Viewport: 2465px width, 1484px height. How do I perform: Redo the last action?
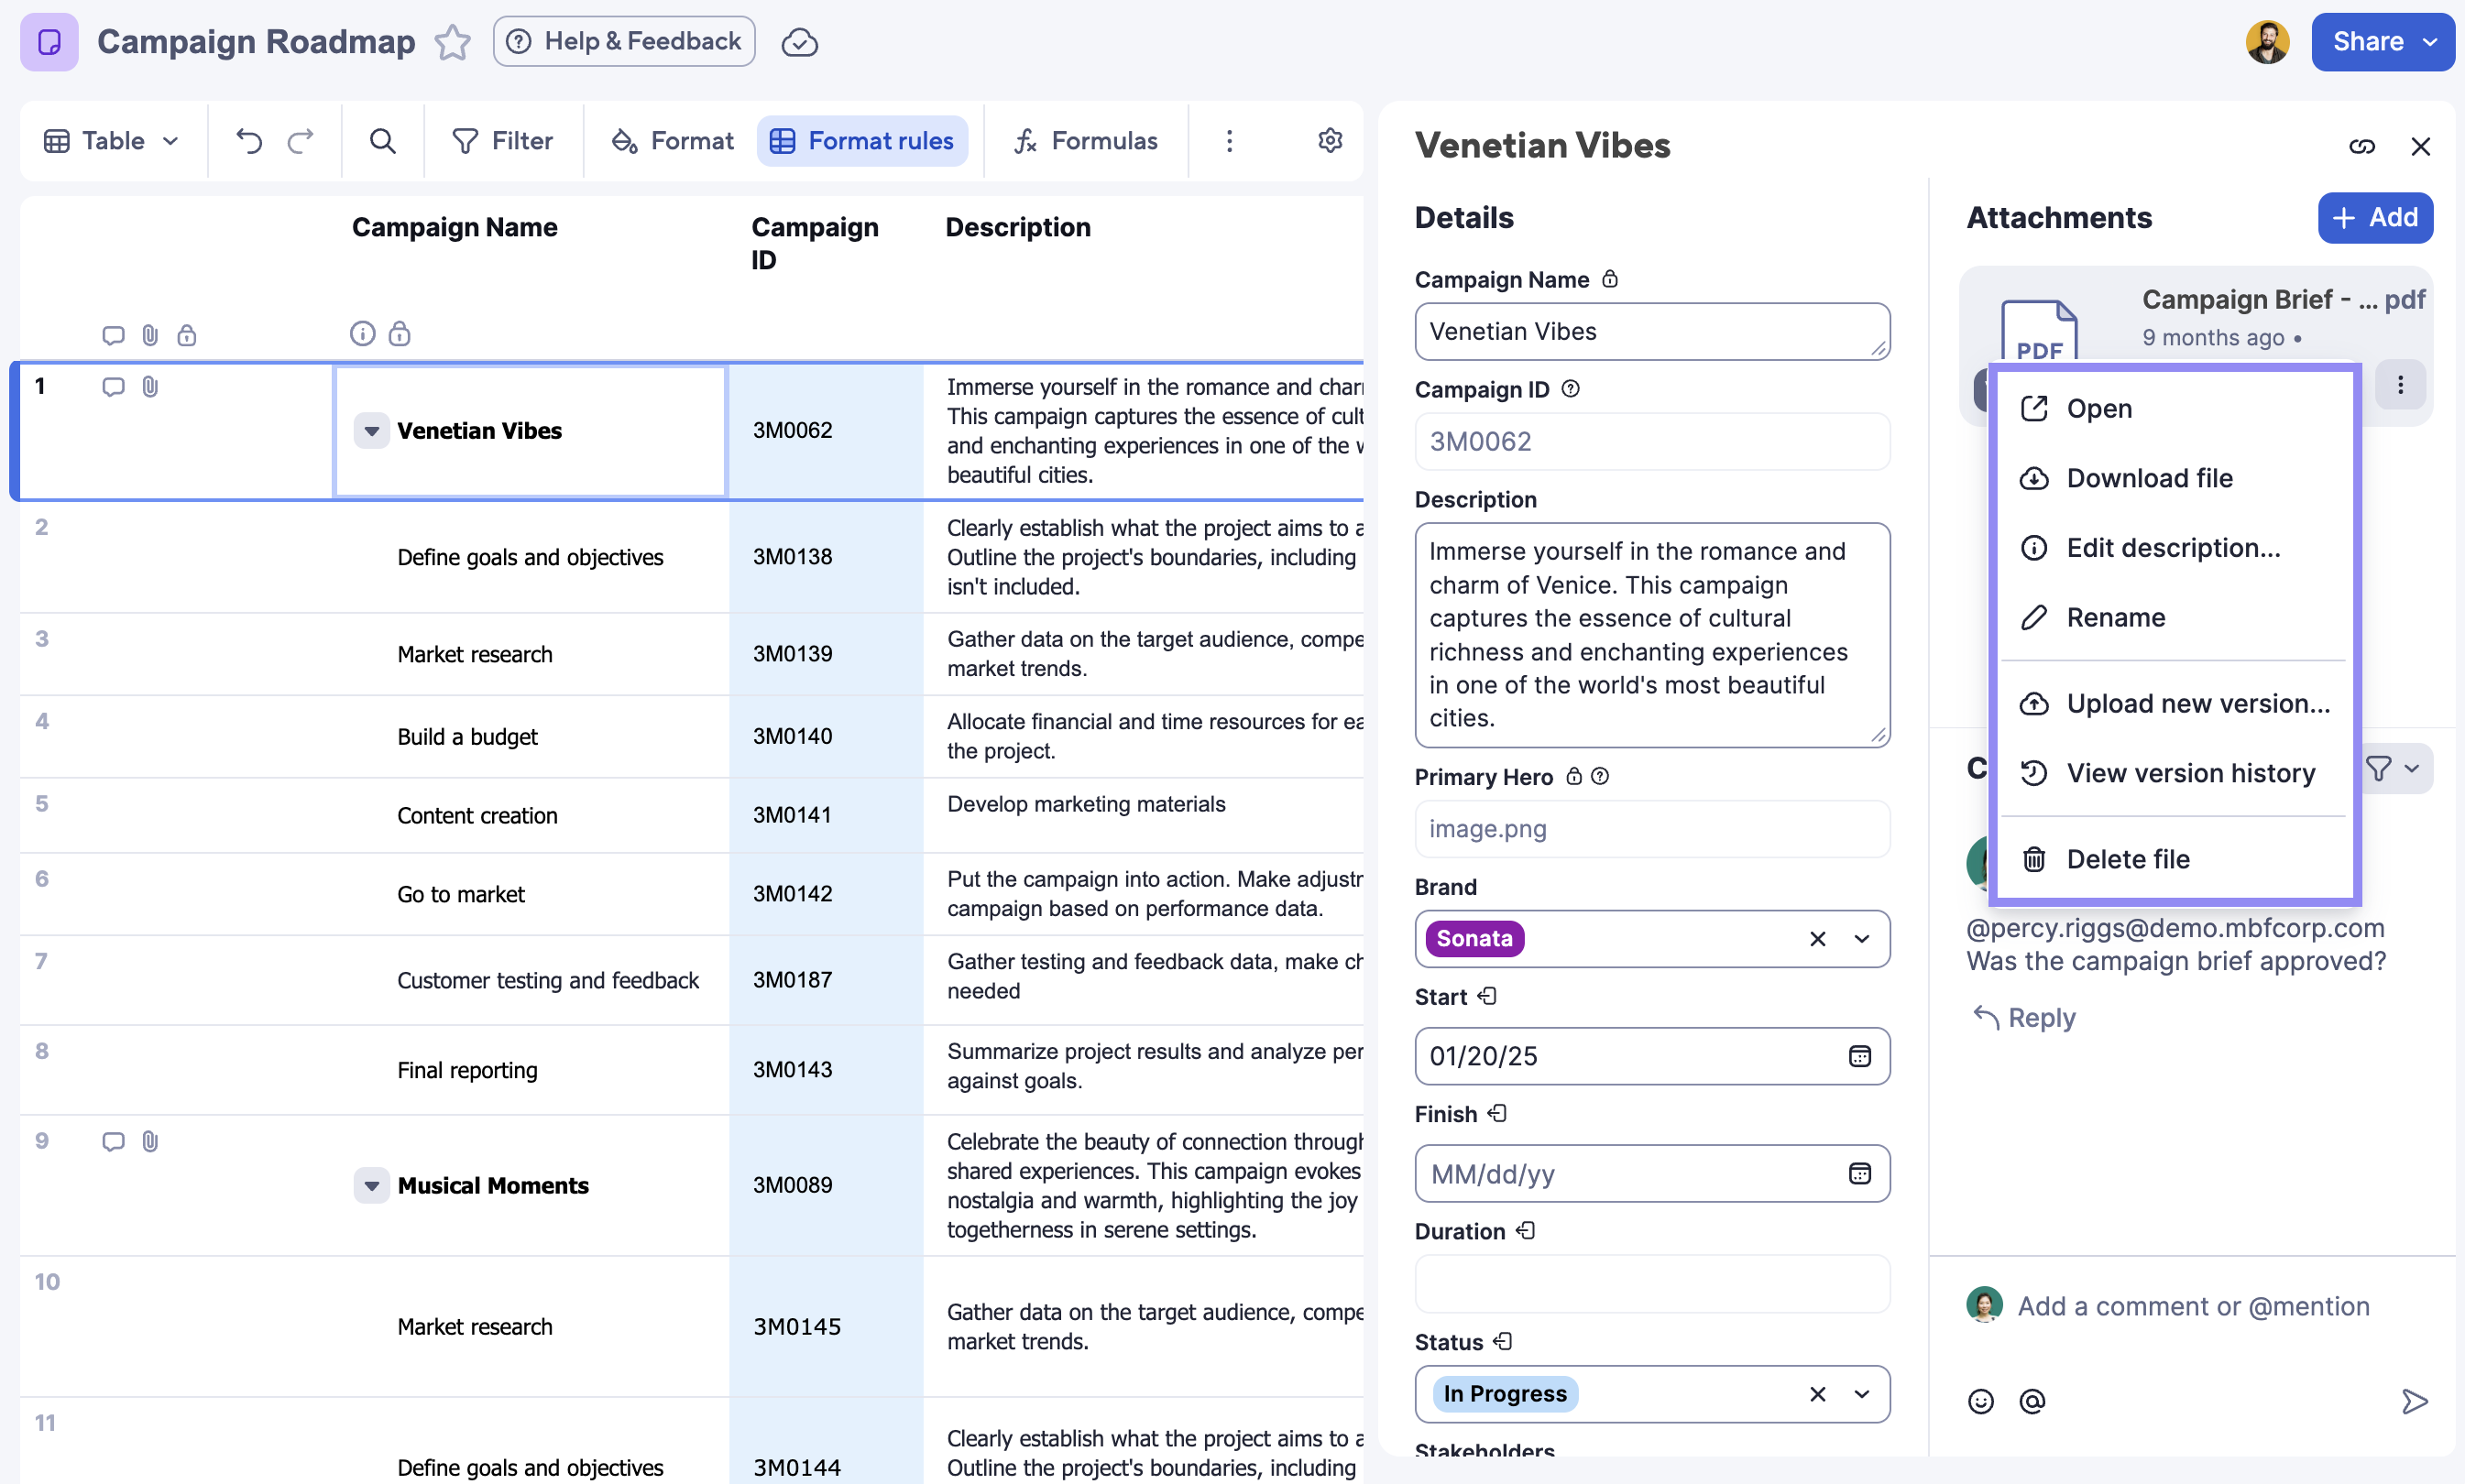300,141
